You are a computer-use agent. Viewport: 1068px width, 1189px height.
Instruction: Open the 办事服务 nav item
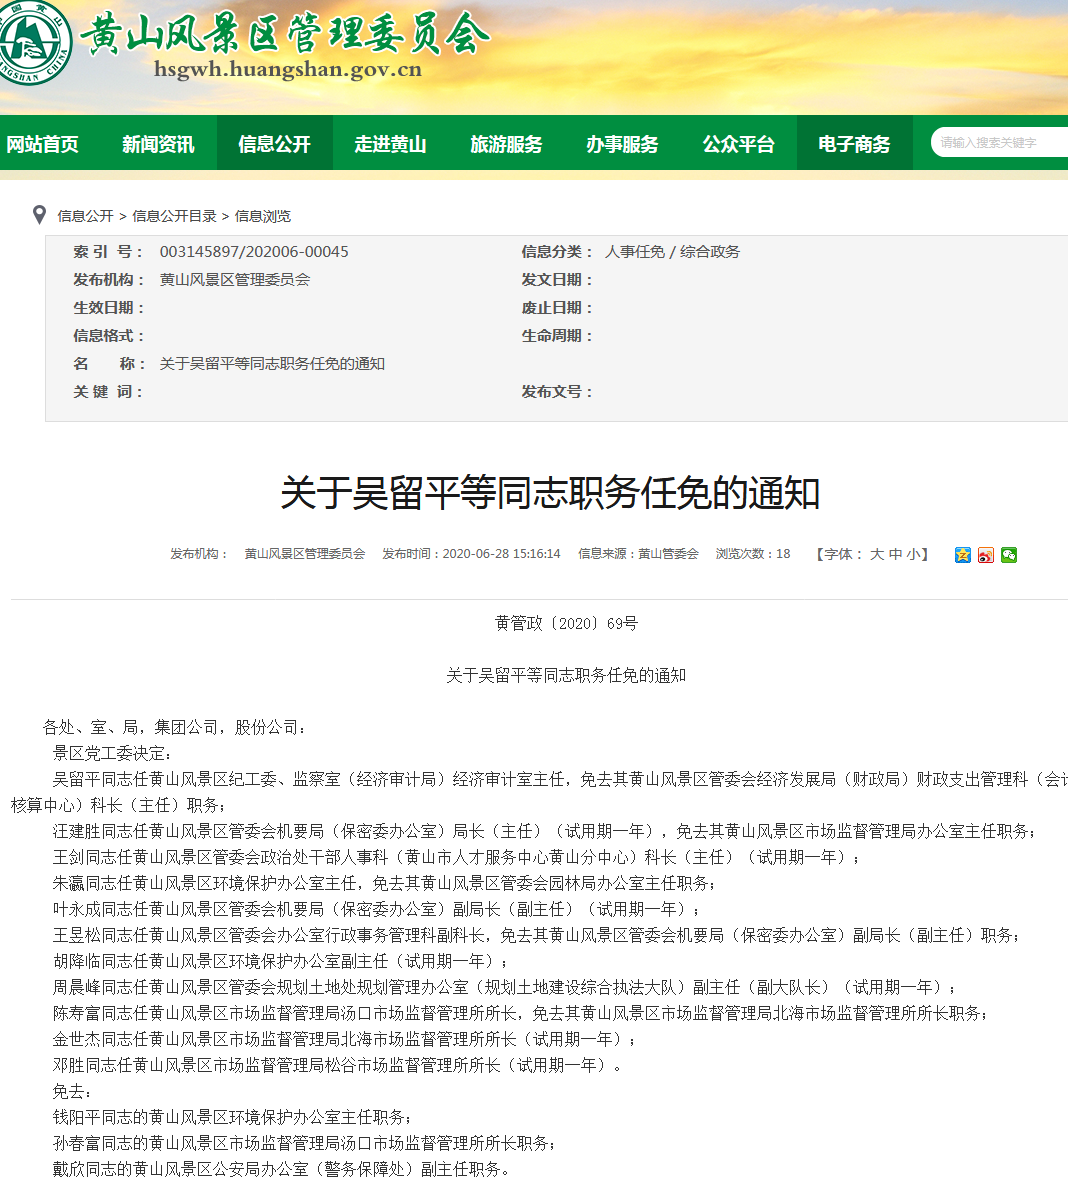click(623, 144)
